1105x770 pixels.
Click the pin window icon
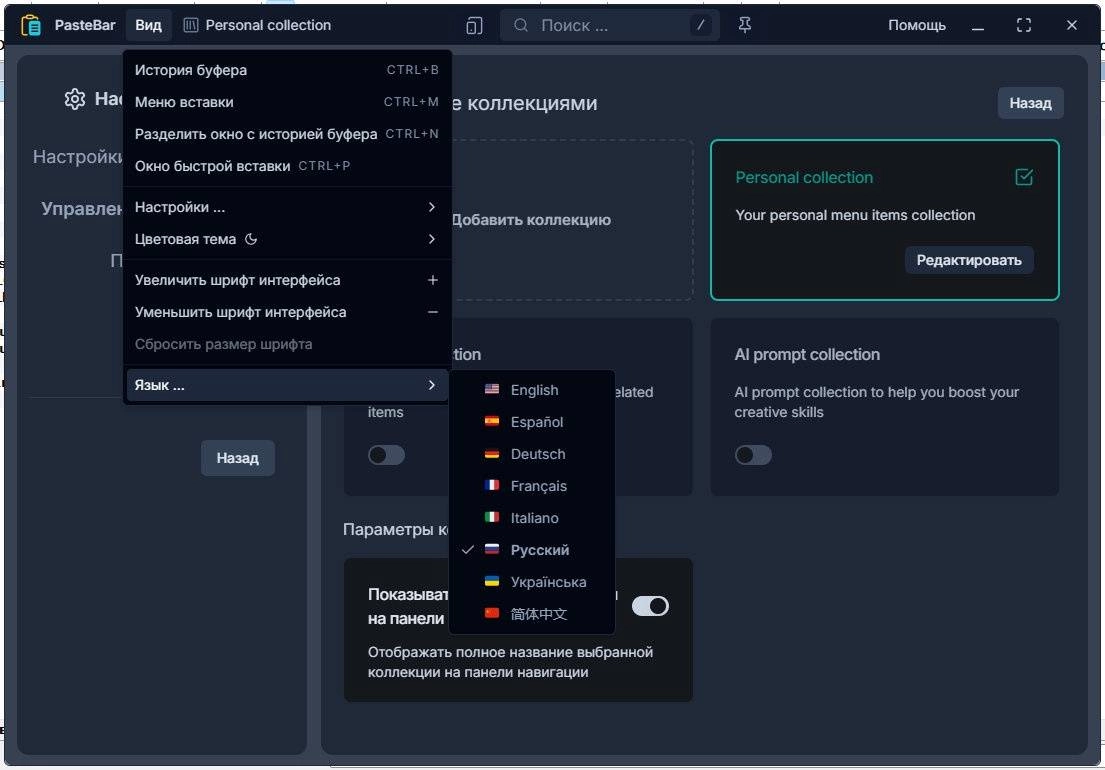point(744,25)
